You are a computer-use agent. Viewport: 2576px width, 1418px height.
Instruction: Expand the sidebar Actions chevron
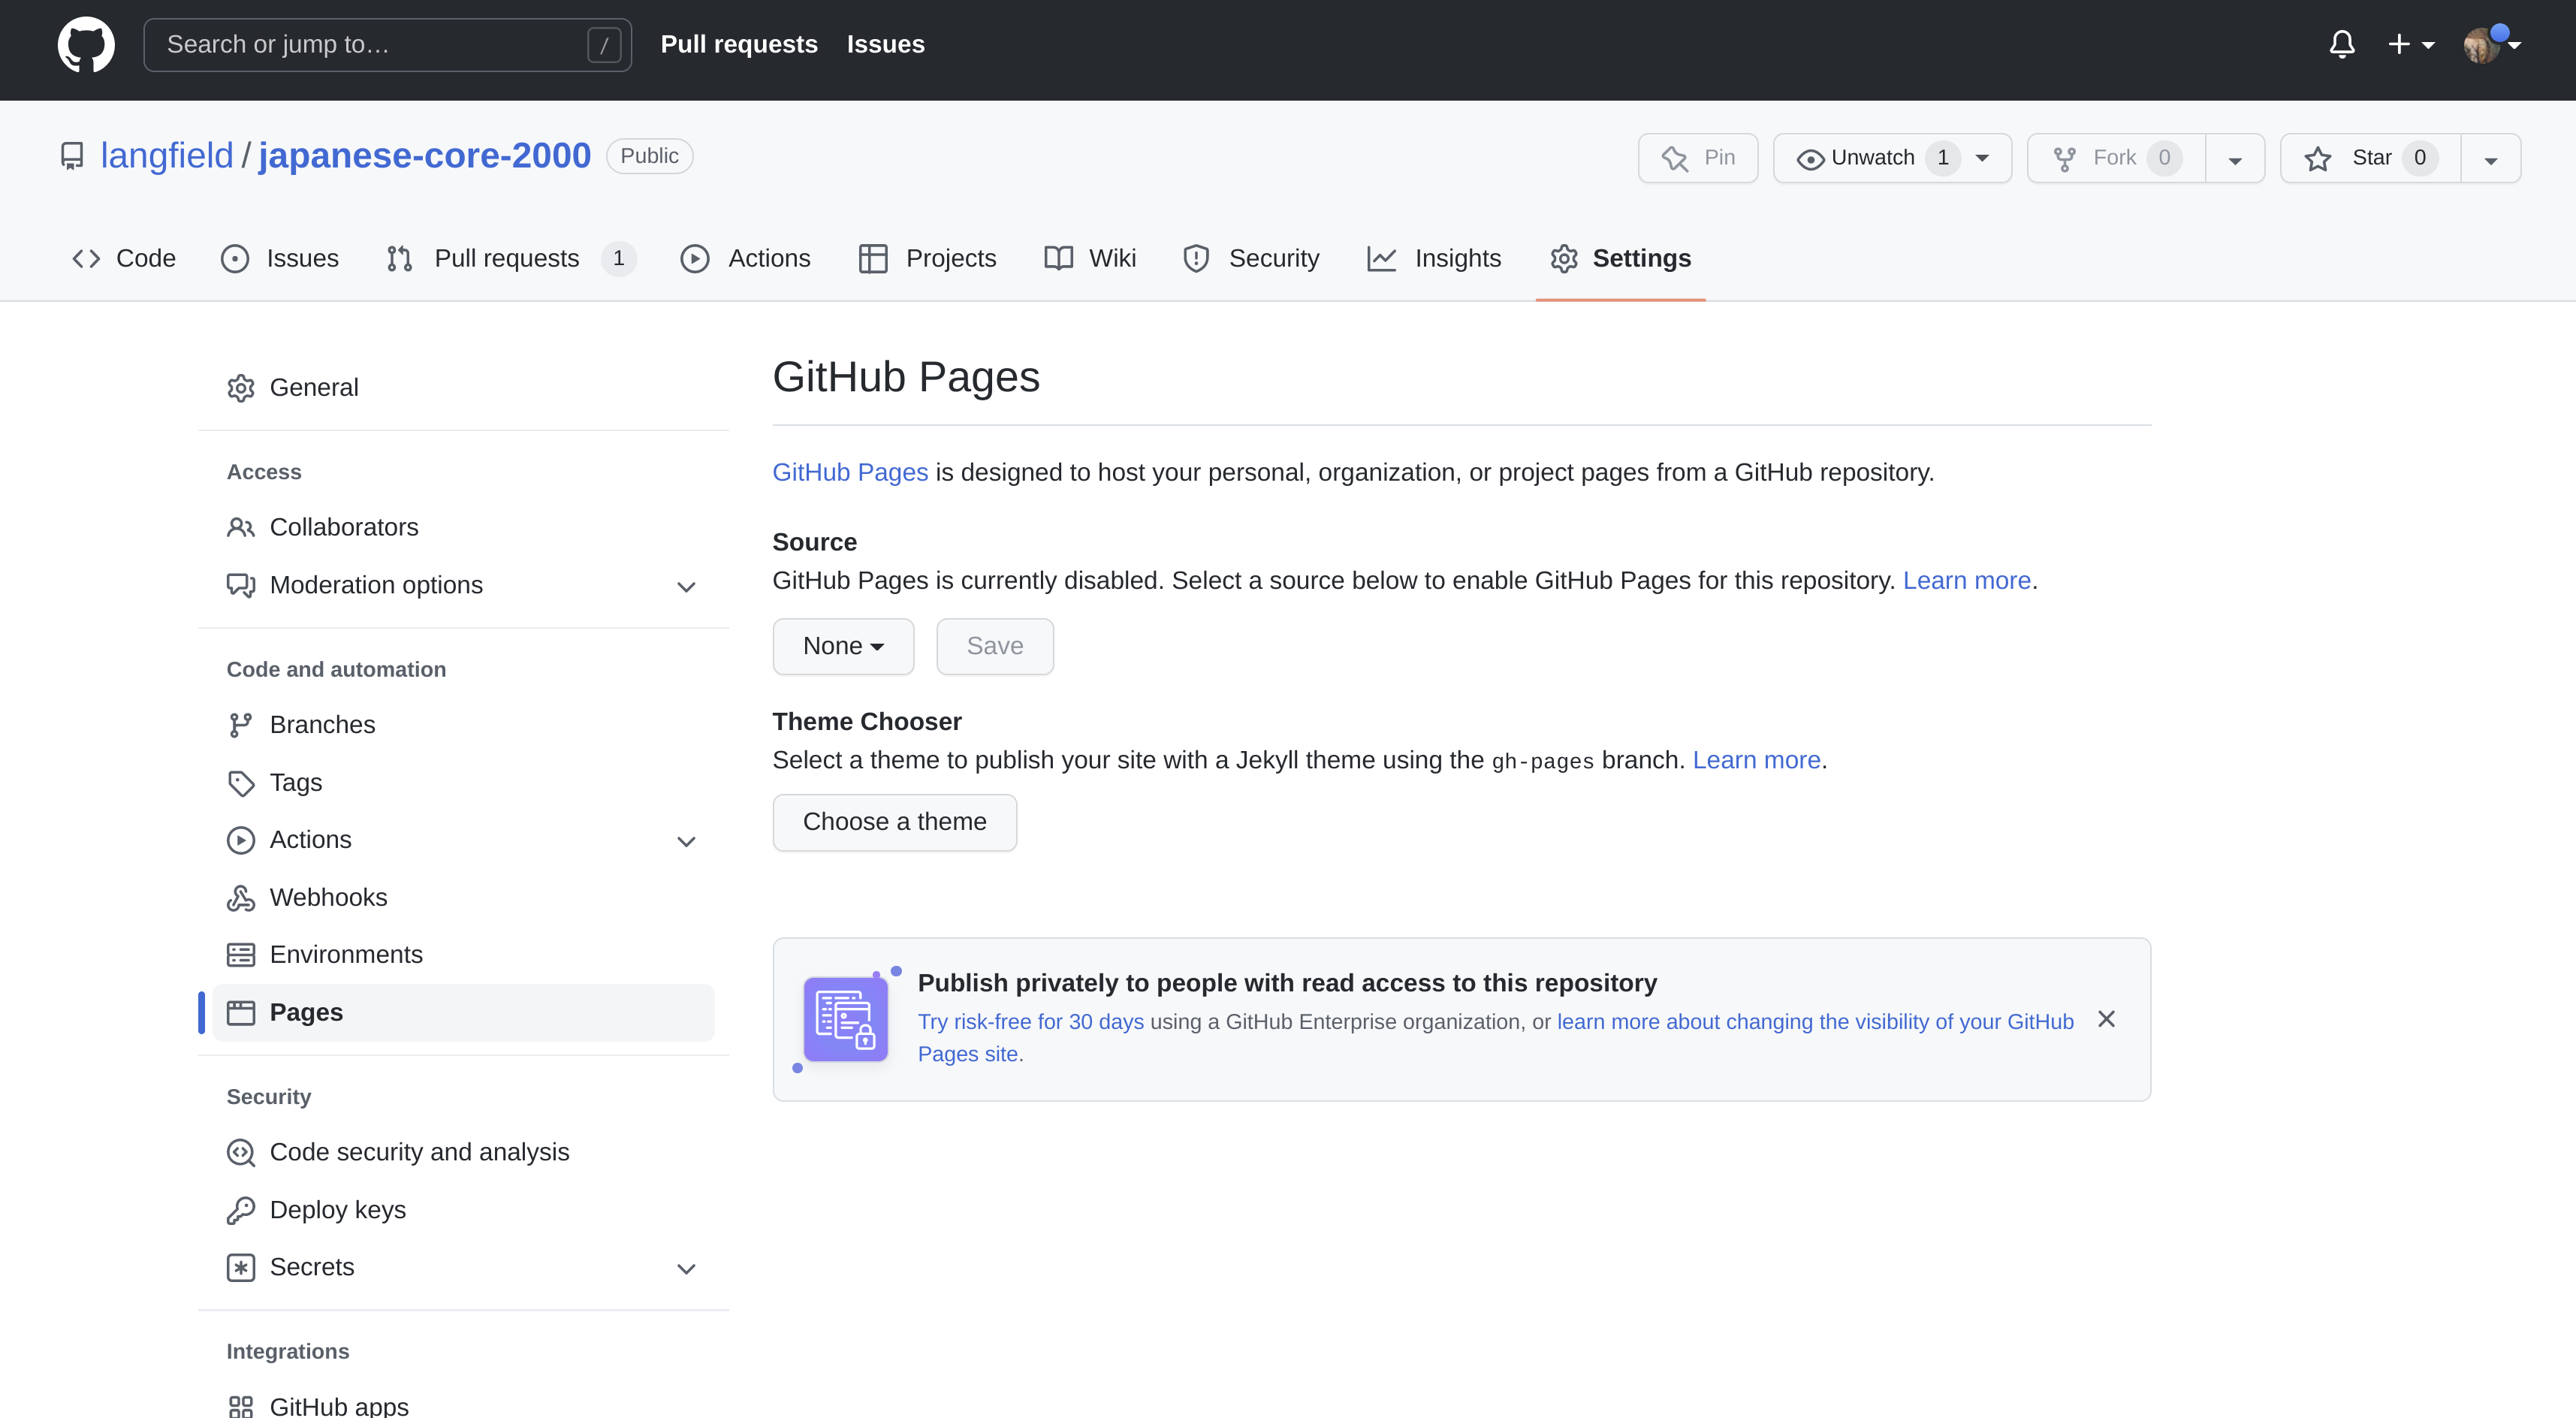686,841
